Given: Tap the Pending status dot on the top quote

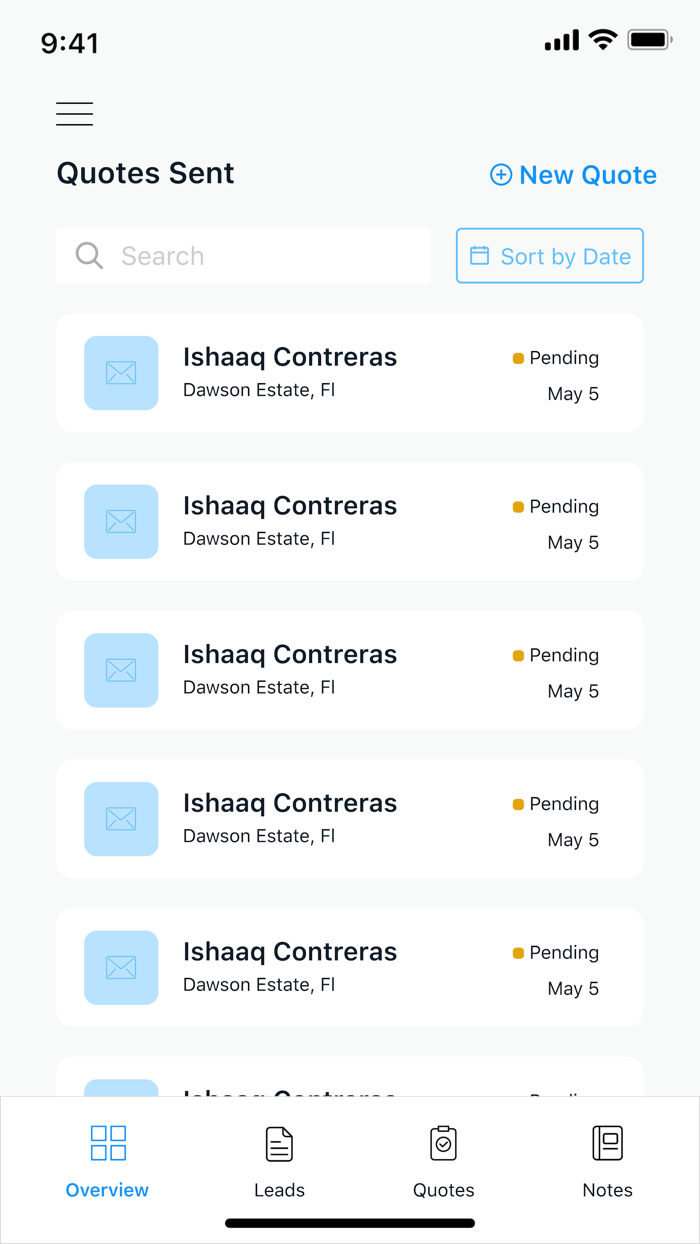Looking at the screenshot, I should click(x=517, y=357).
